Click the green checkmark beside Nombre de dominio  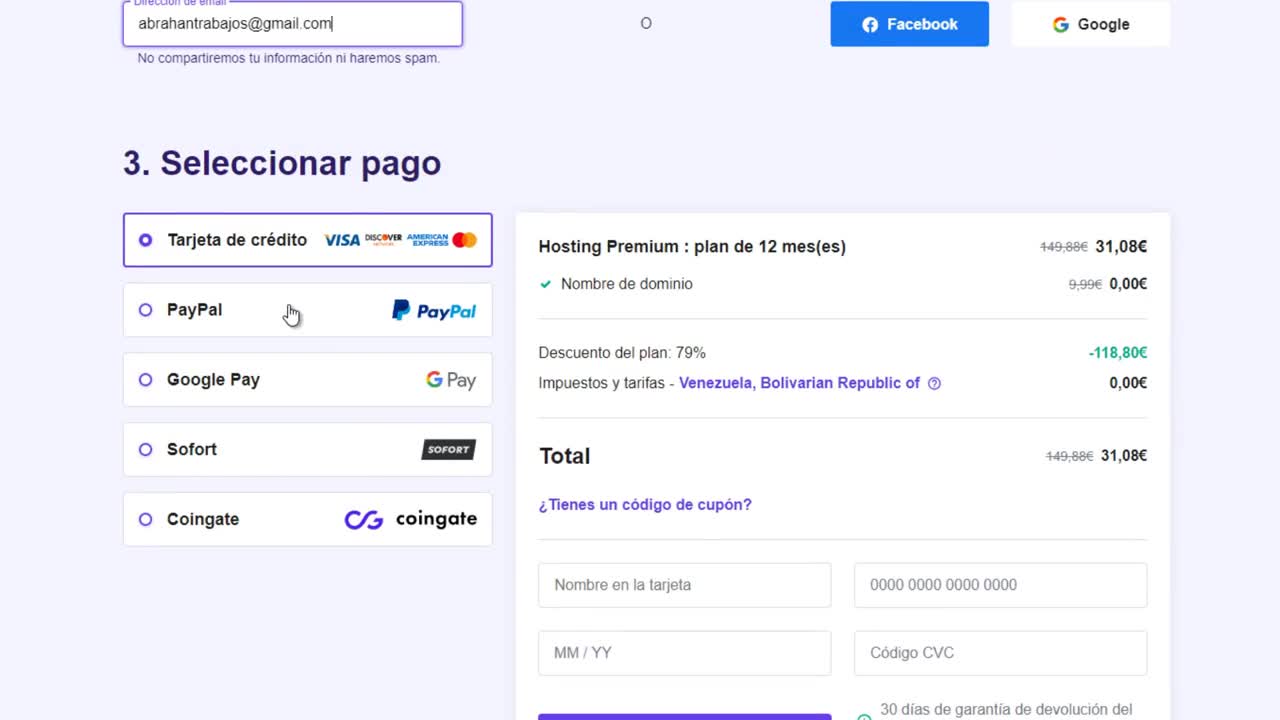545,284
